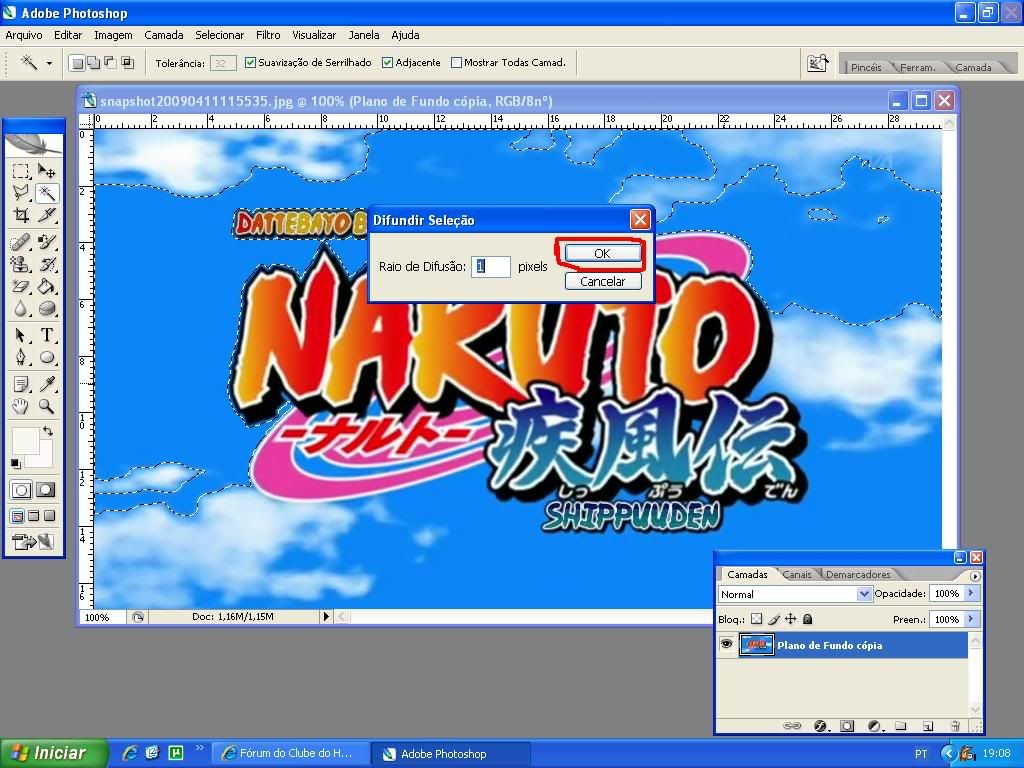Select the Magic Wand tool in toolbox

[46, 193]
